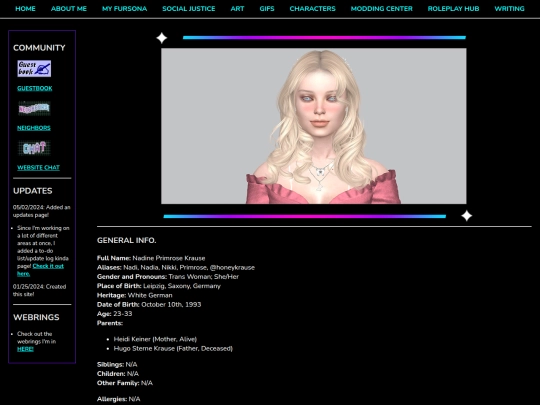Select Social Justice in the top menu

189,9
